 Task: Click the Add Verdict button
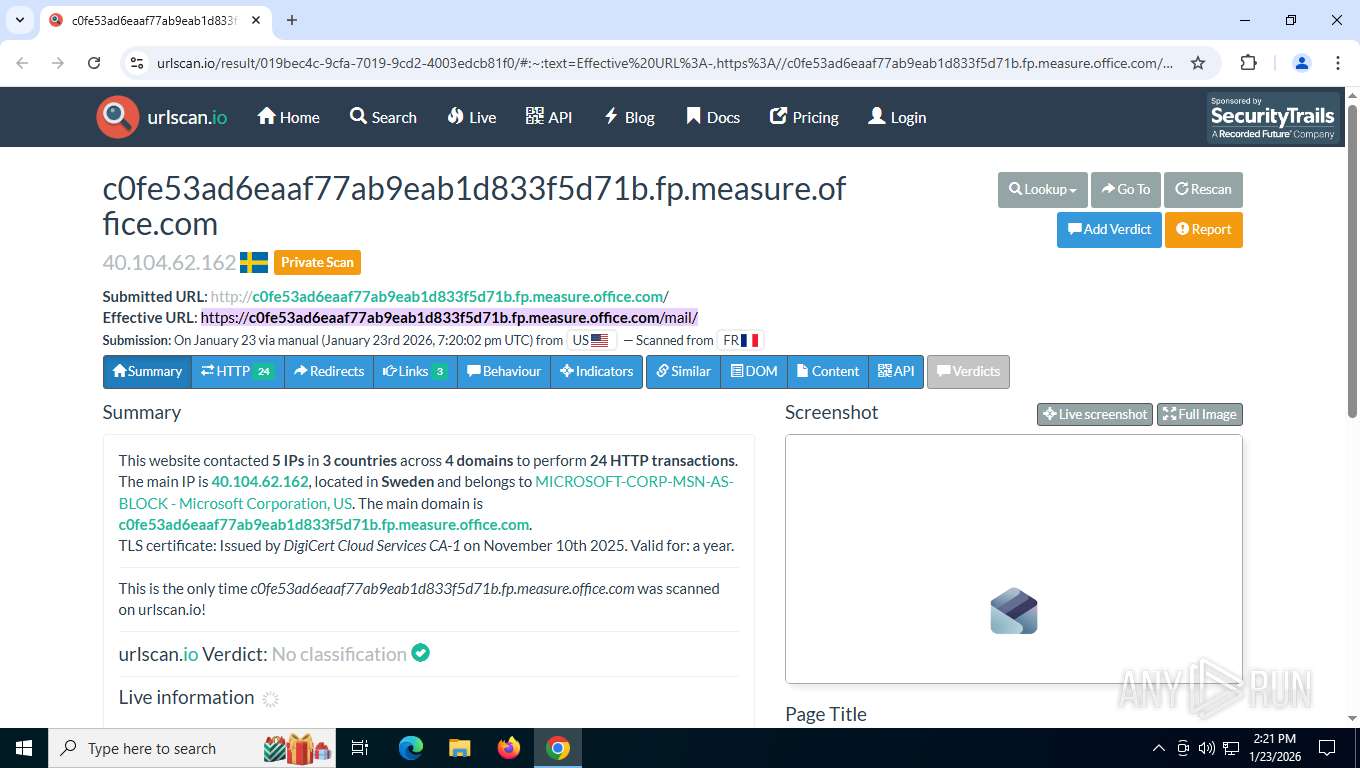(x=1109, y=229)
